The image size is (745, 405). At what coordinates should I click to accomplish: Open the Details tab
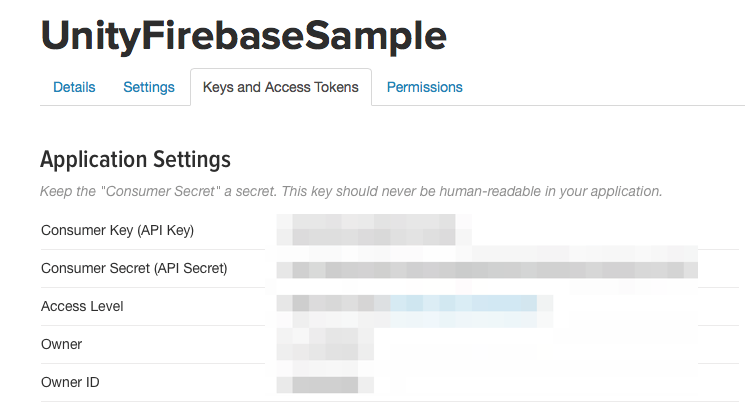(x=74, y=87)
